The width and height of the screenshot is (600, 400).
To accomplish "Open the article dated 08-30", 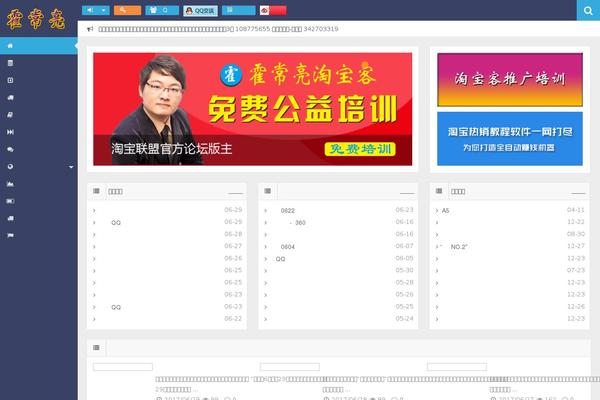I will [x=510, y=234].
